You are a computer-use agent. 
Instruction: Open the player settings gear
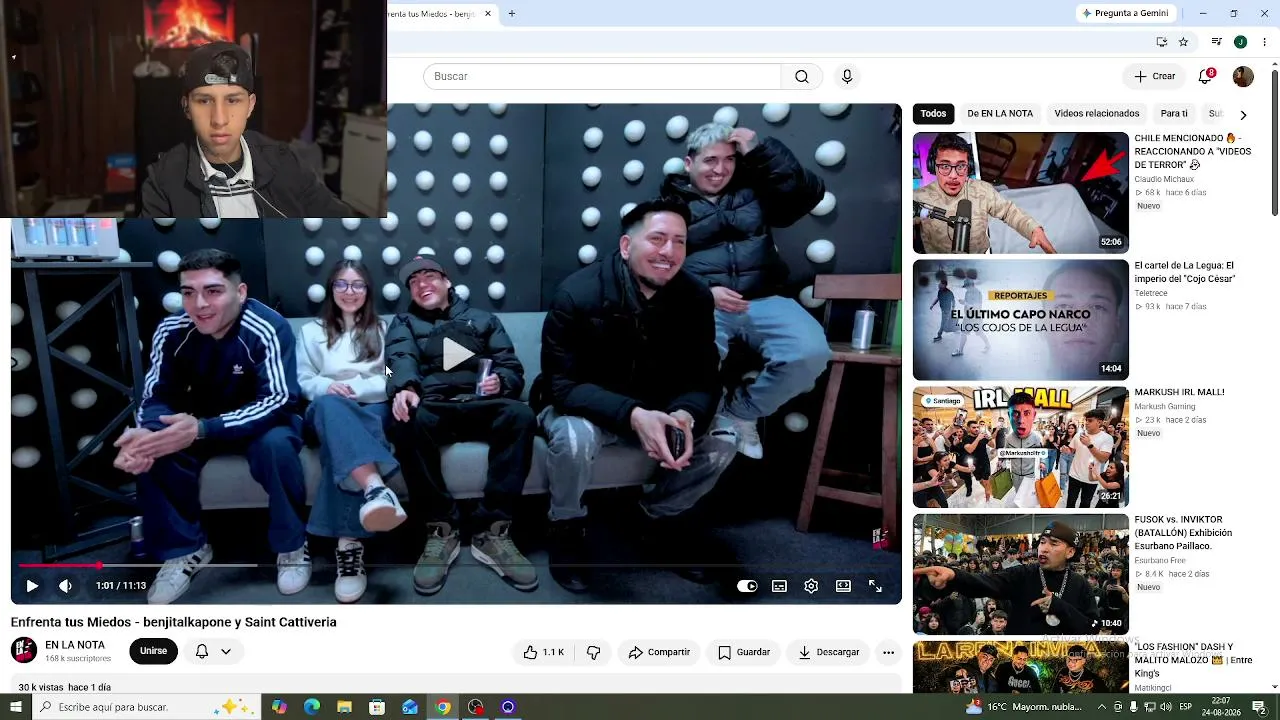click(811, 586)
